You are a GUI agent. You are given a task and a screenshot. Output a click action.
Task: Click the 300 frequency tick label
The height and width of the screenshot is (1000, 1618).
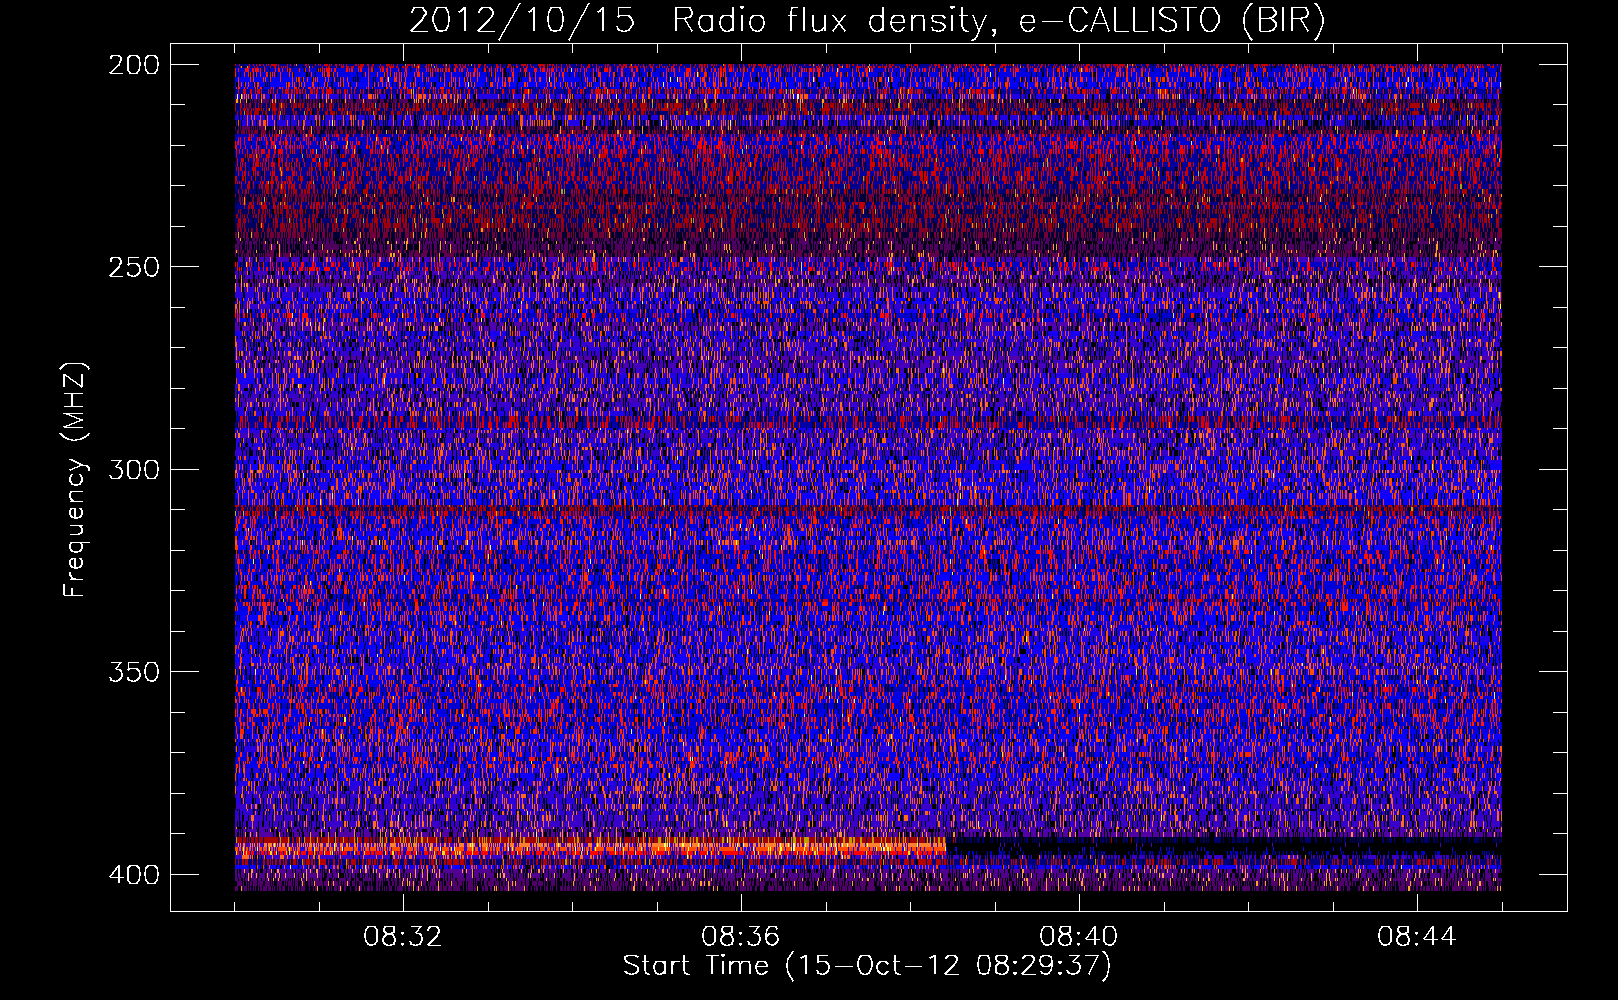pos(133,470)
